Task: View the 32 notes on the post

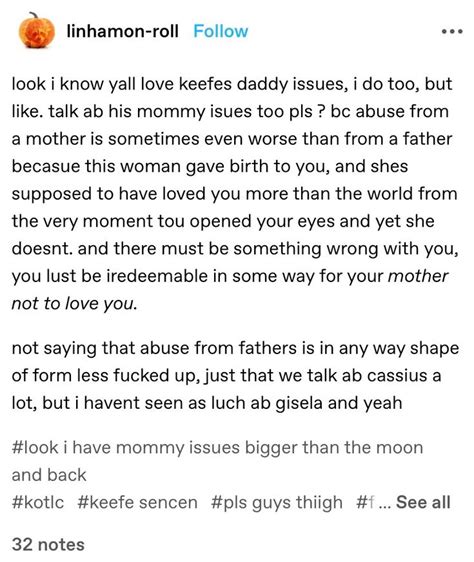Action: (48, 544)
